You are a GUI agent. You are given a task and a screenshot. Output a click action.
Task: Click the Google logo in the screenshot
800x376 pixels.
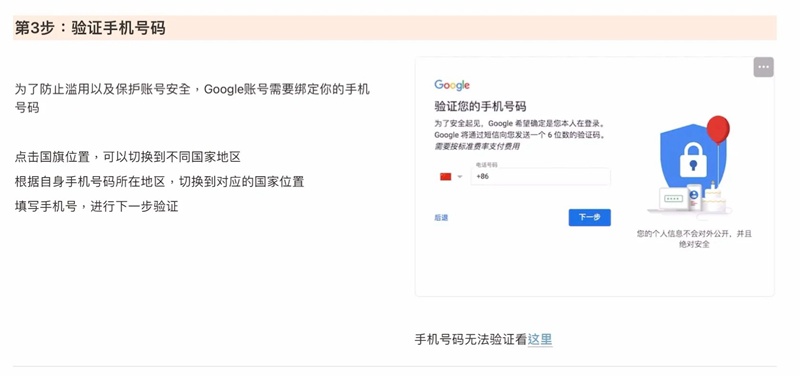click(x=452, y=85)
